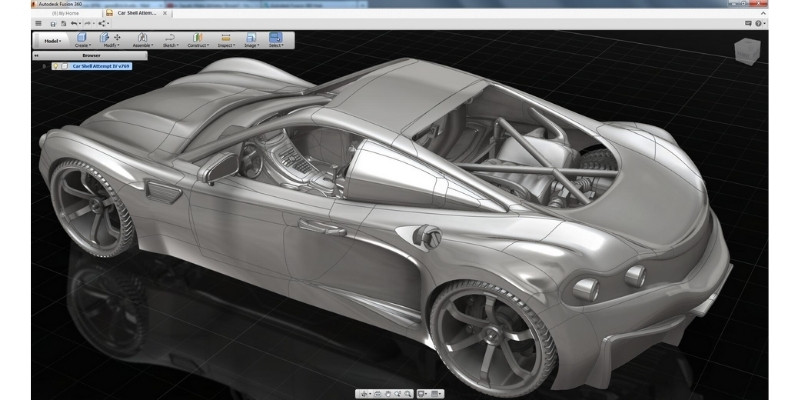Open the Share icon
Screen dimensions: 800x400
102,23
